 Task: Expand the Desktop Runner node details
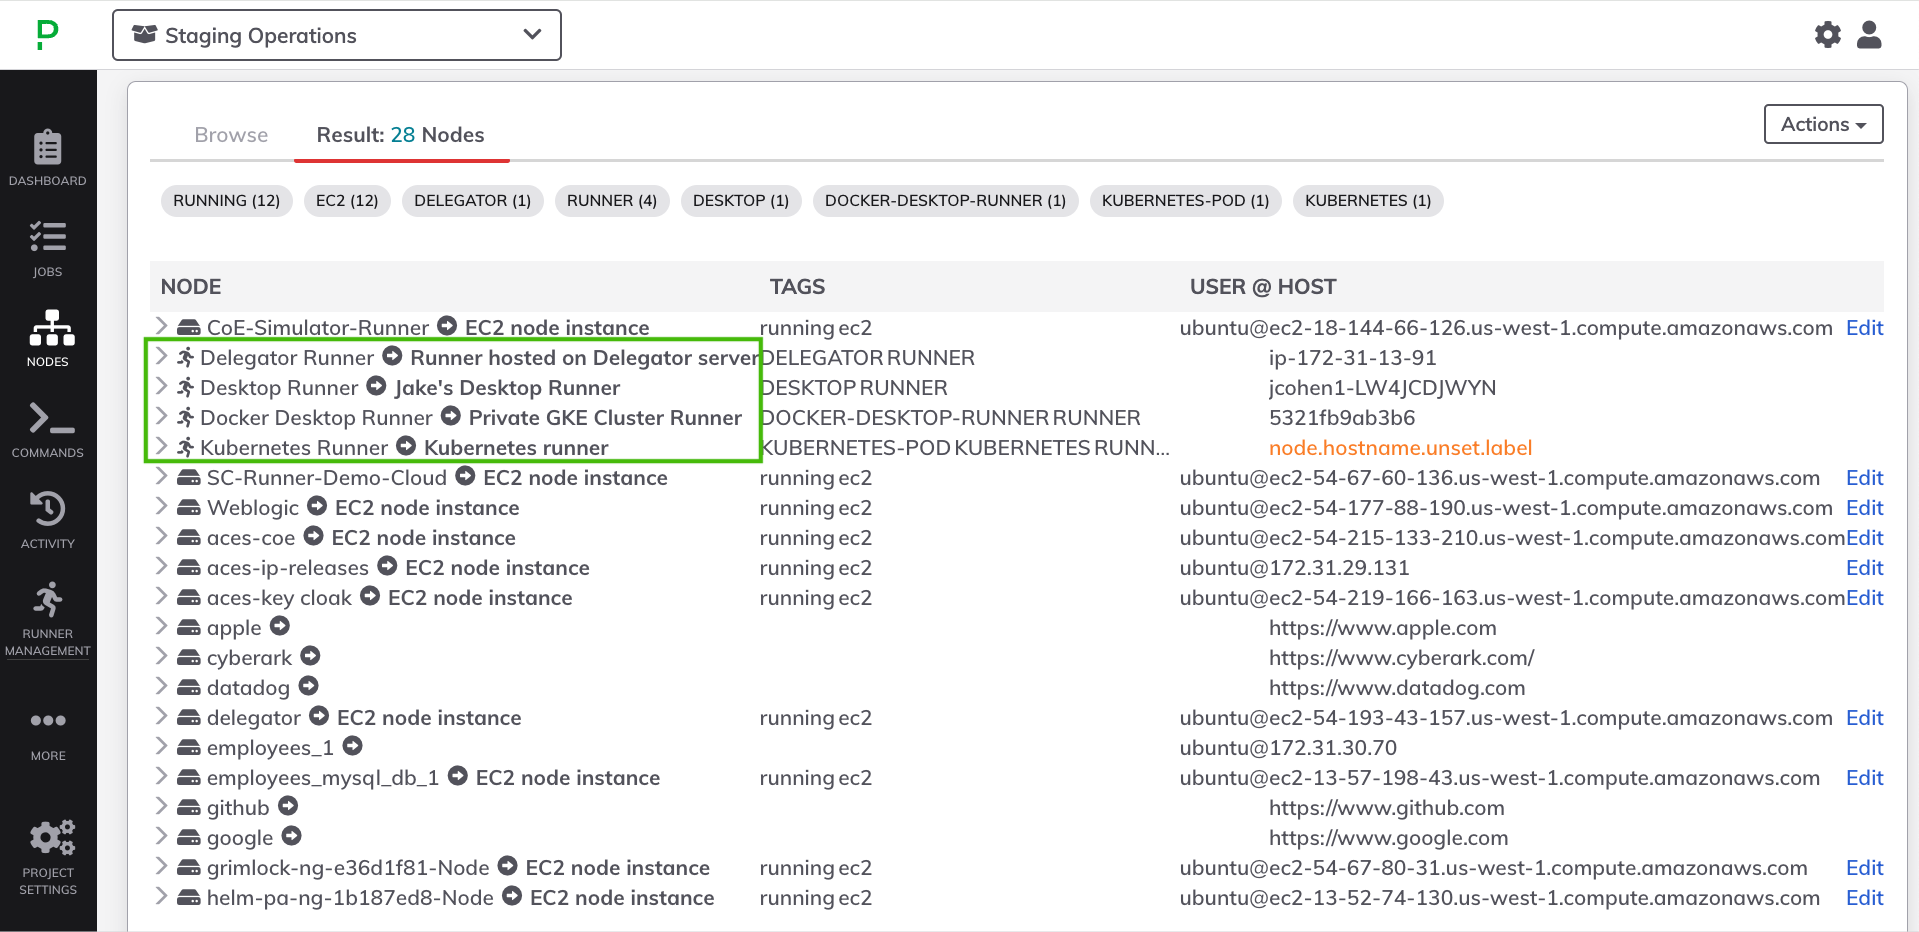point(161,386)
